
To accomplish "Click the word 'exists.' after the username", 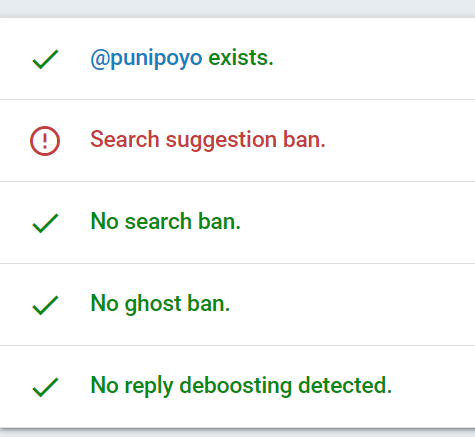I will [x=241, y=58].
